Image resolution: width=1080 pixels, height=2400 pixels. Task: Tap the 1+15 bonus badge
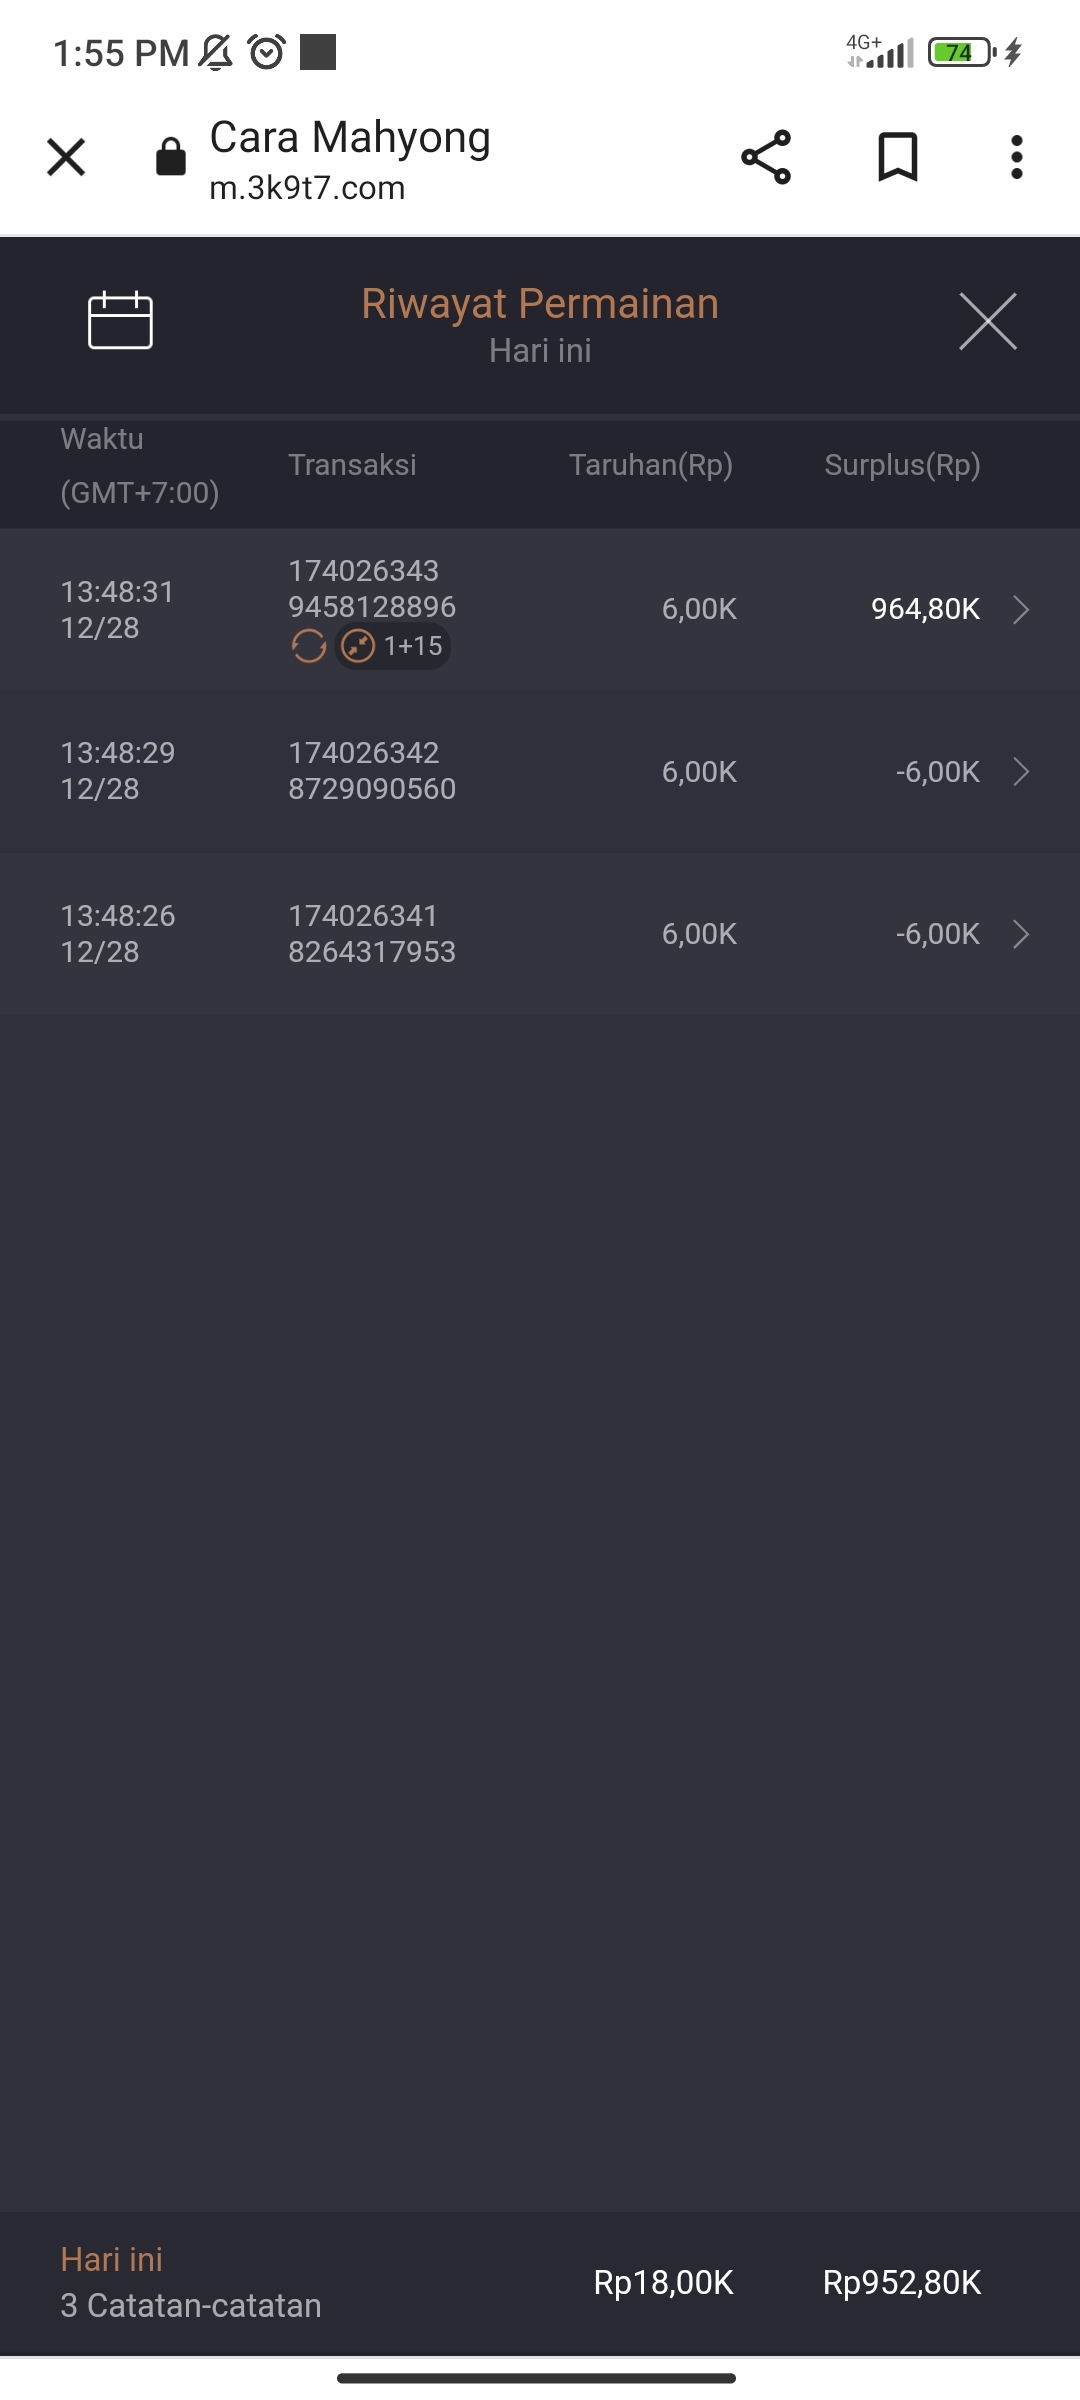393,647
